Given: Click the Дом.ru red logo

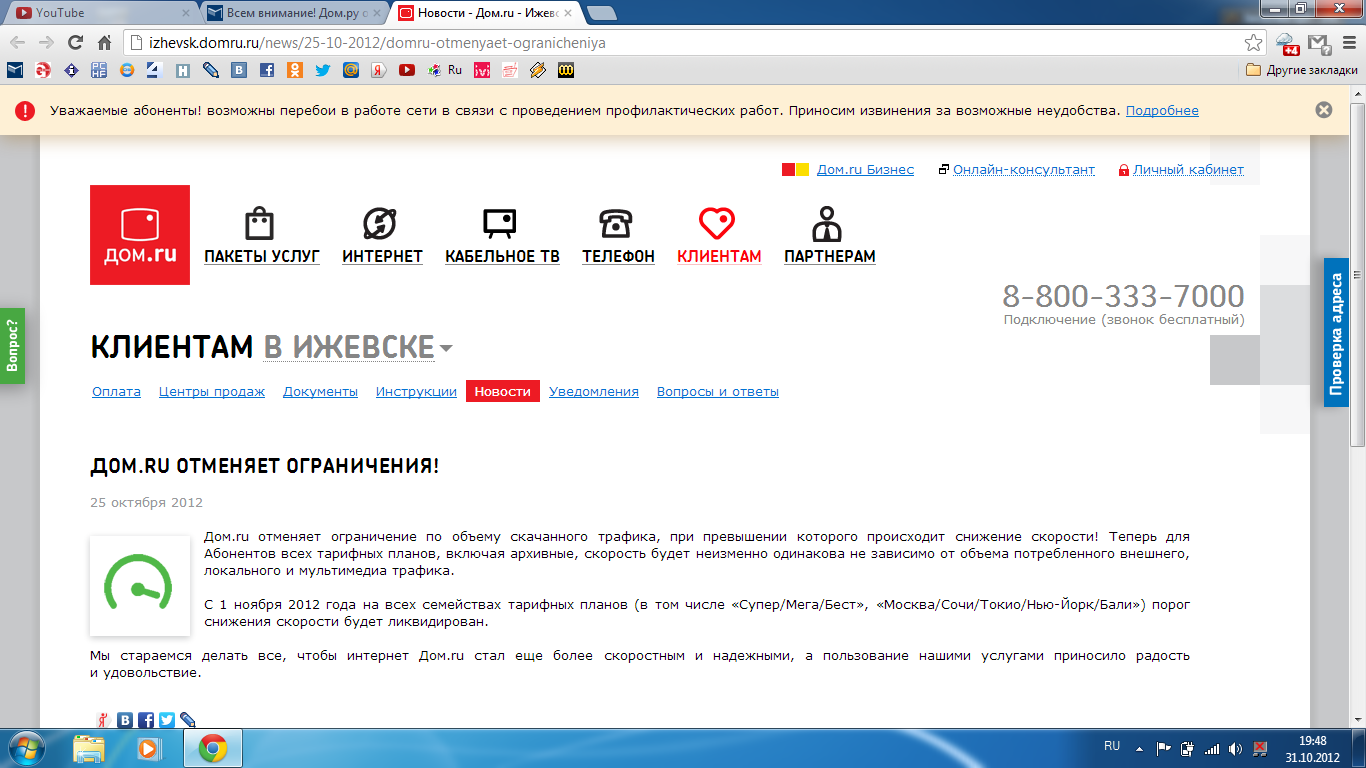Looking at the screenshot, I should point(140,235).
